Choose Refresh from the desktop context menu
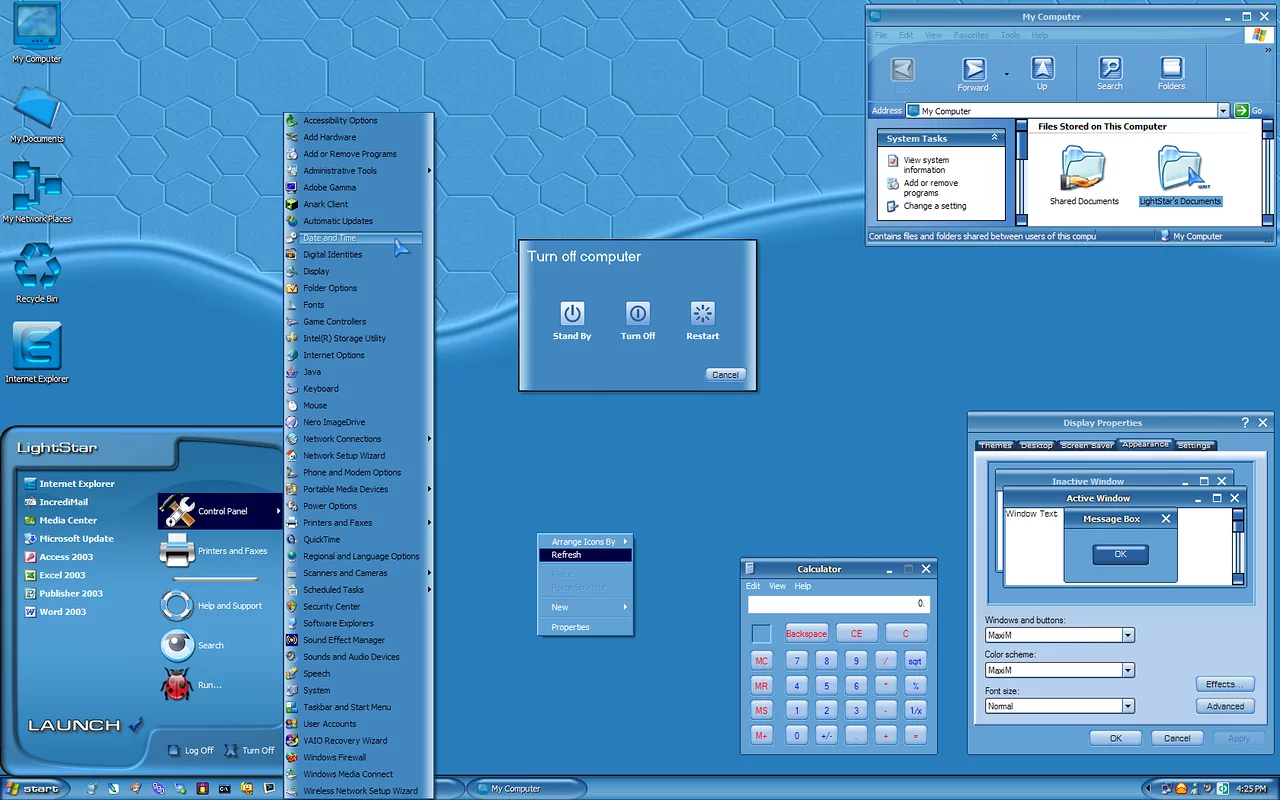 [585, 555]
